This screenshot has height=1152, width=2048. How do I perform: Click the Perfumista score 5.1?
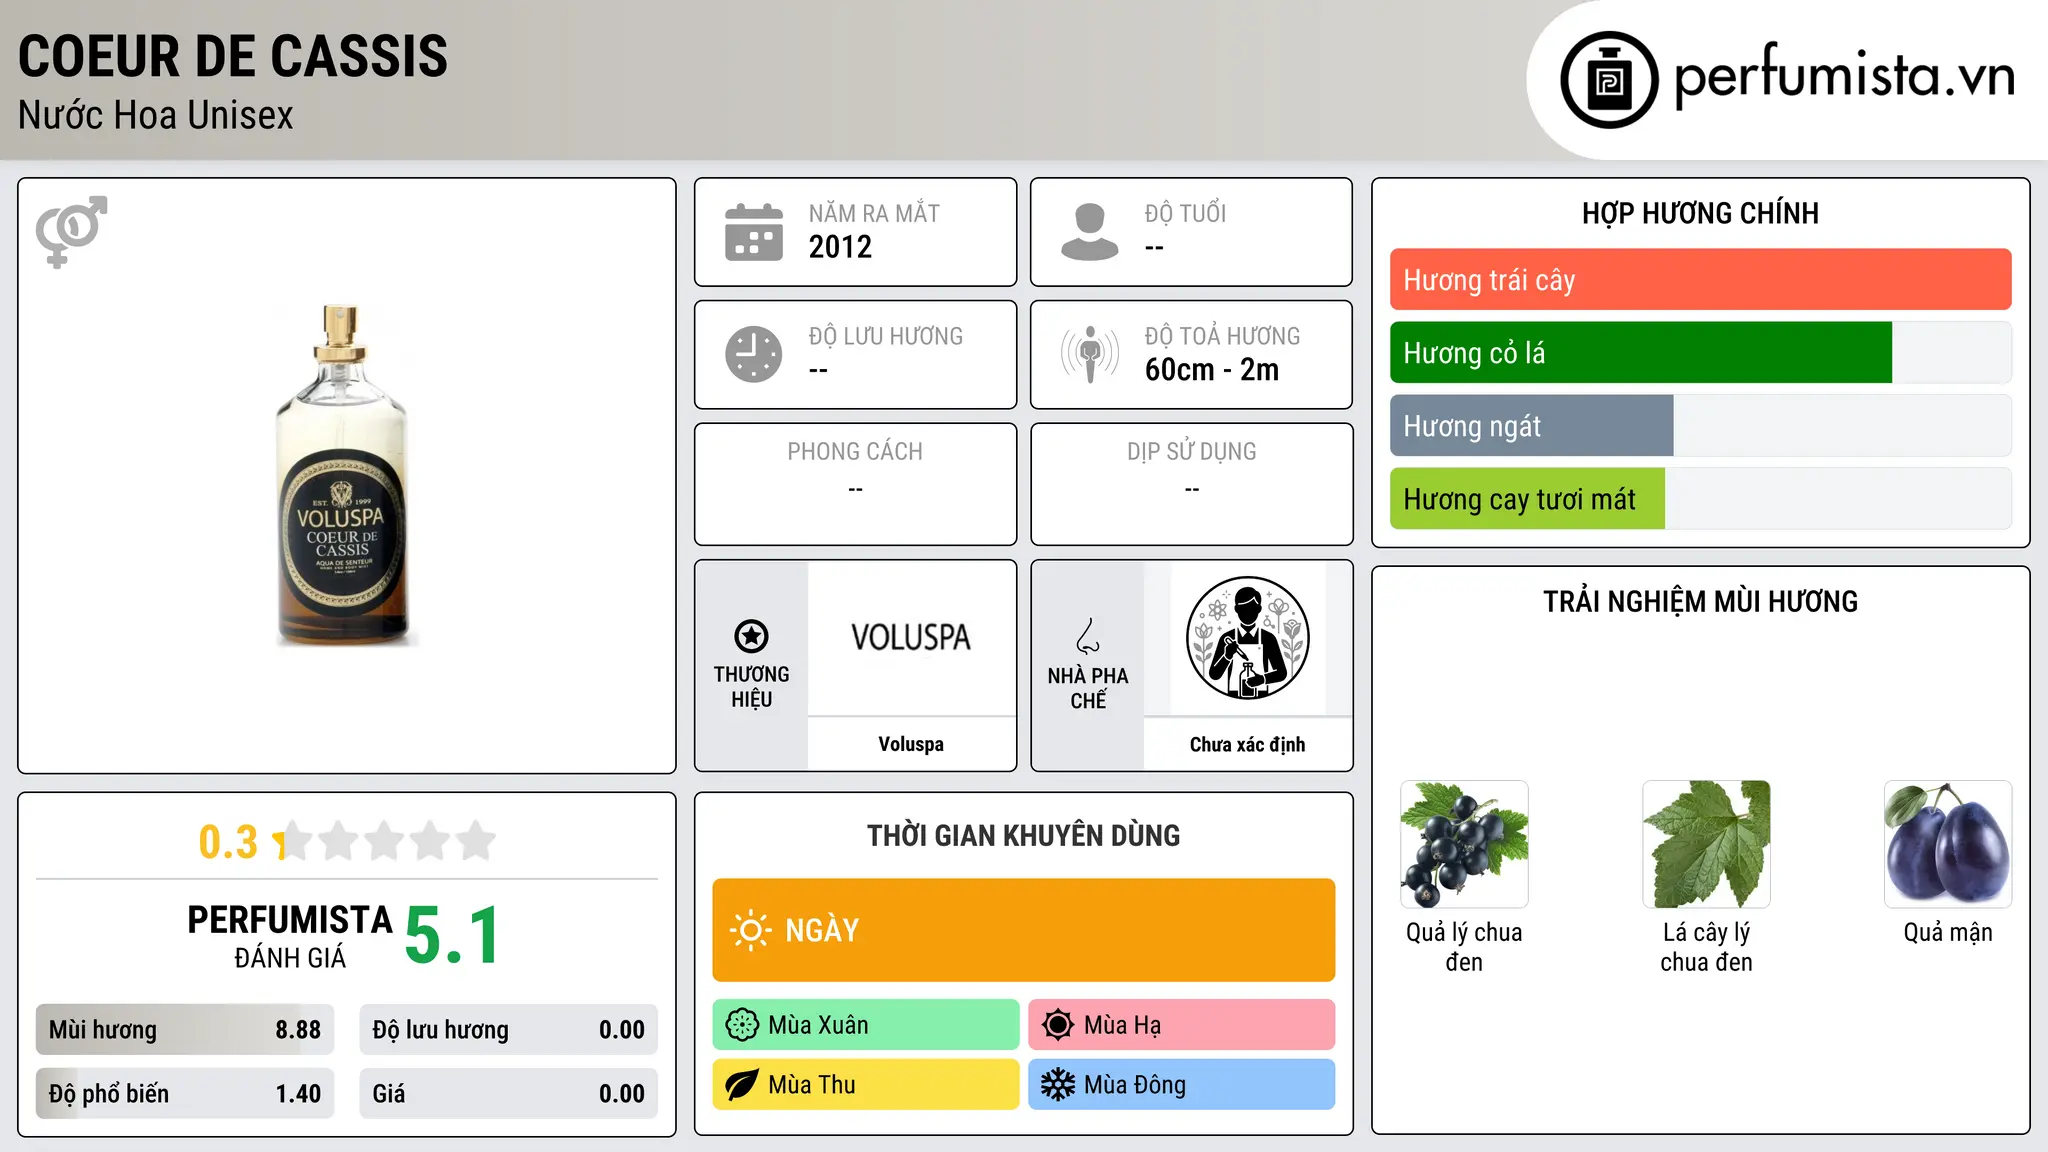452,936
